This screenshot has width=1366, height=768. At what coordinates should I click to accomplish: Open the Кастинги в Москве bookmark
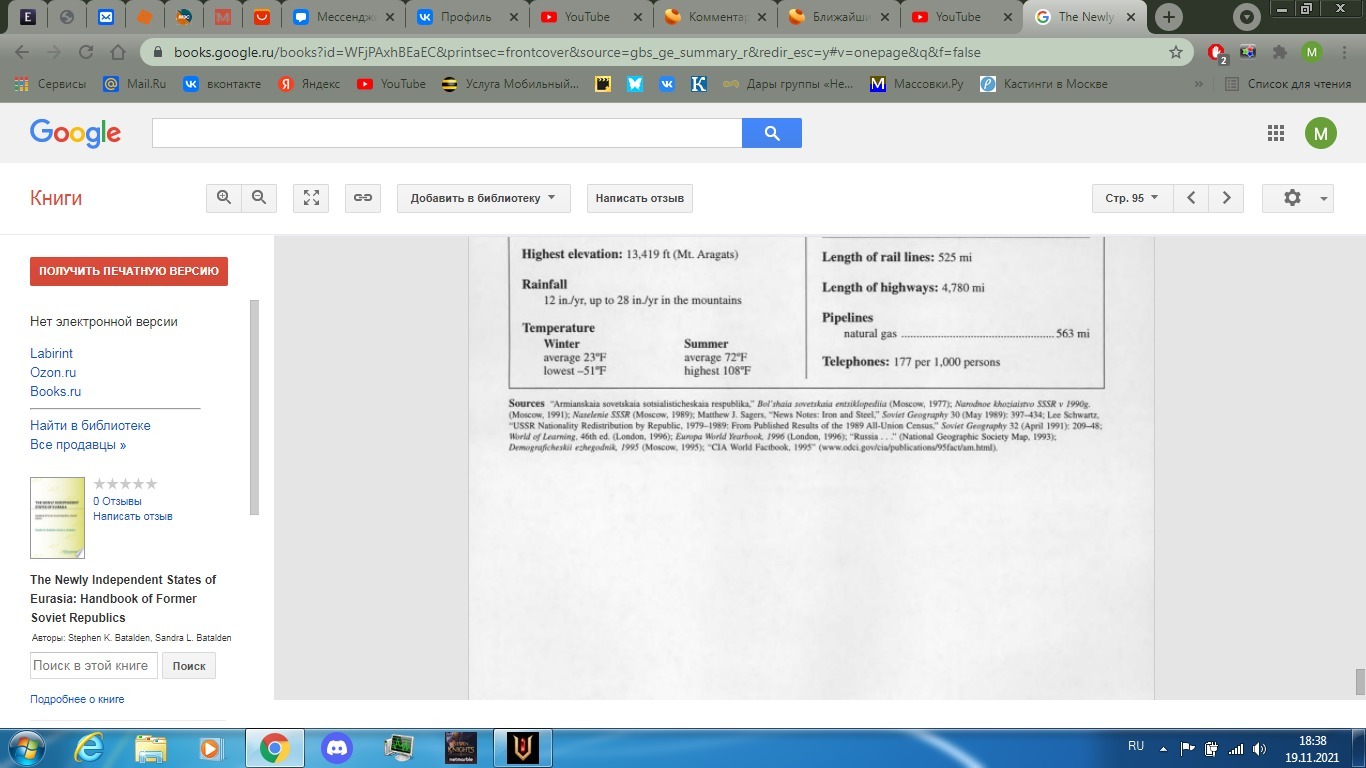[x=1044, y=84]
